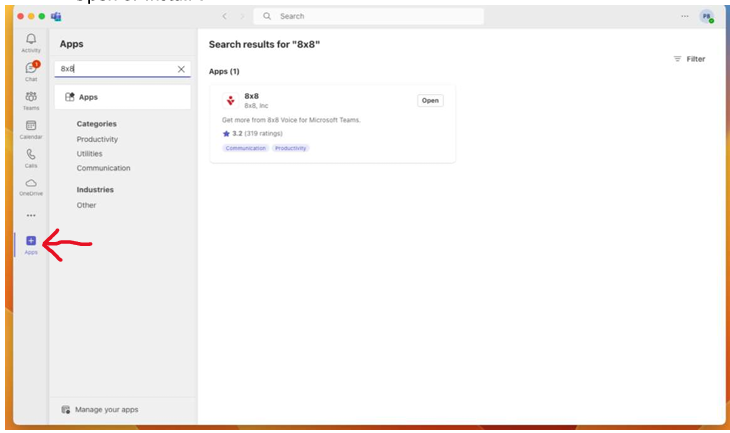Image resolution: width=730 pixels, height=433 pixels.
Task: Open the Calendar sidebar item
Action: click(31, 129)
